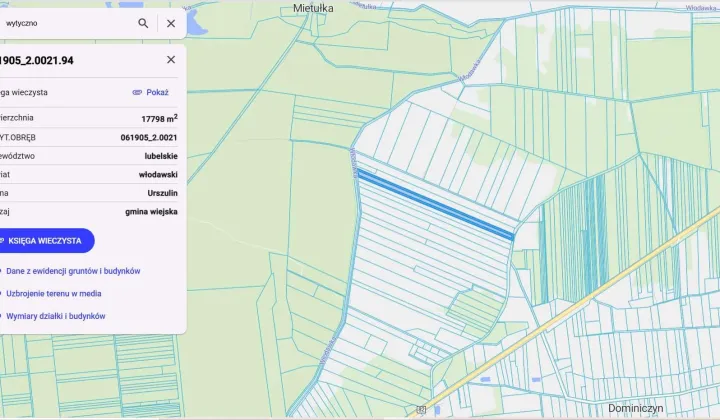Viewport: 720px width, 420px height.
Task: Open the Pokaż land register link
Action: tap(157, 92)
